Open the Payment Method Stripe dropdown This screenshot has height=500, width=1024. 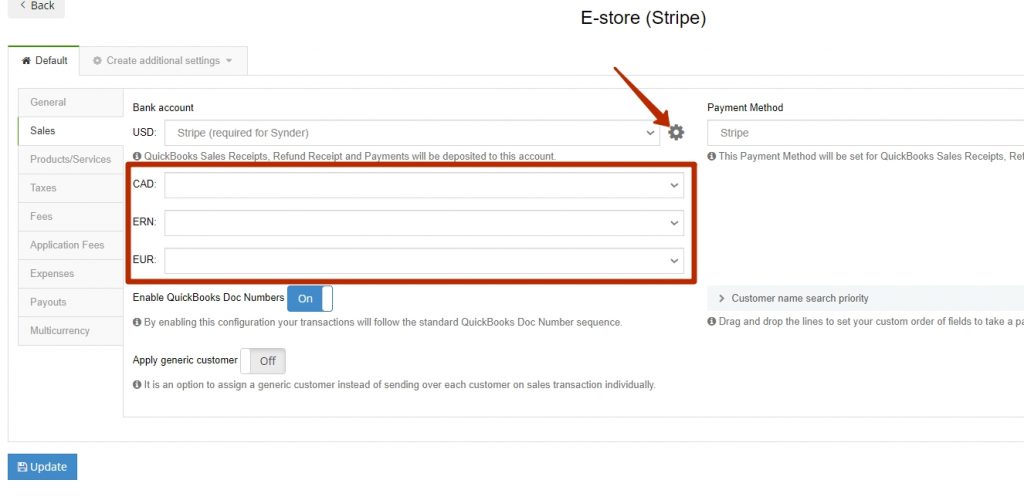coord(865,133)
